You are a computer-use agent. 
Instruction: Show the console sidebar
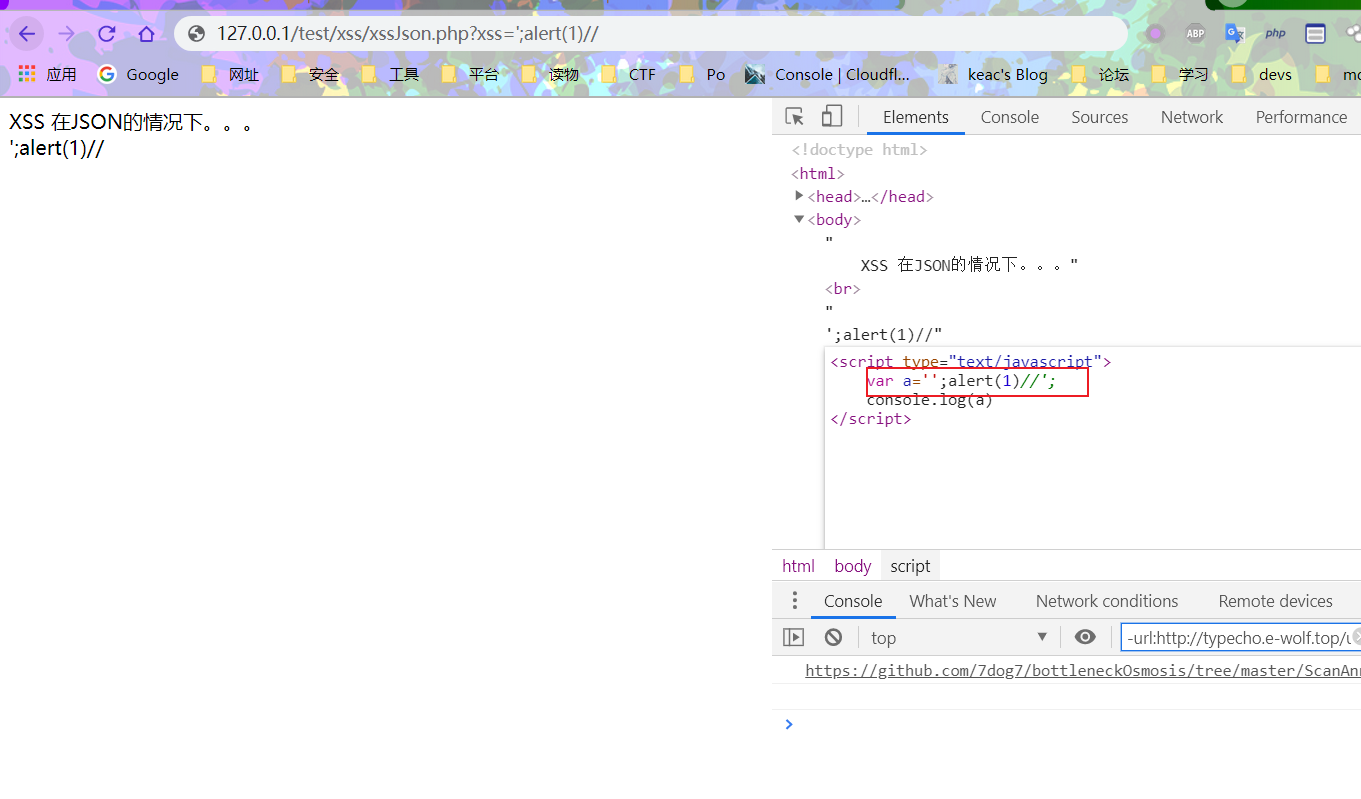[793, 637]
